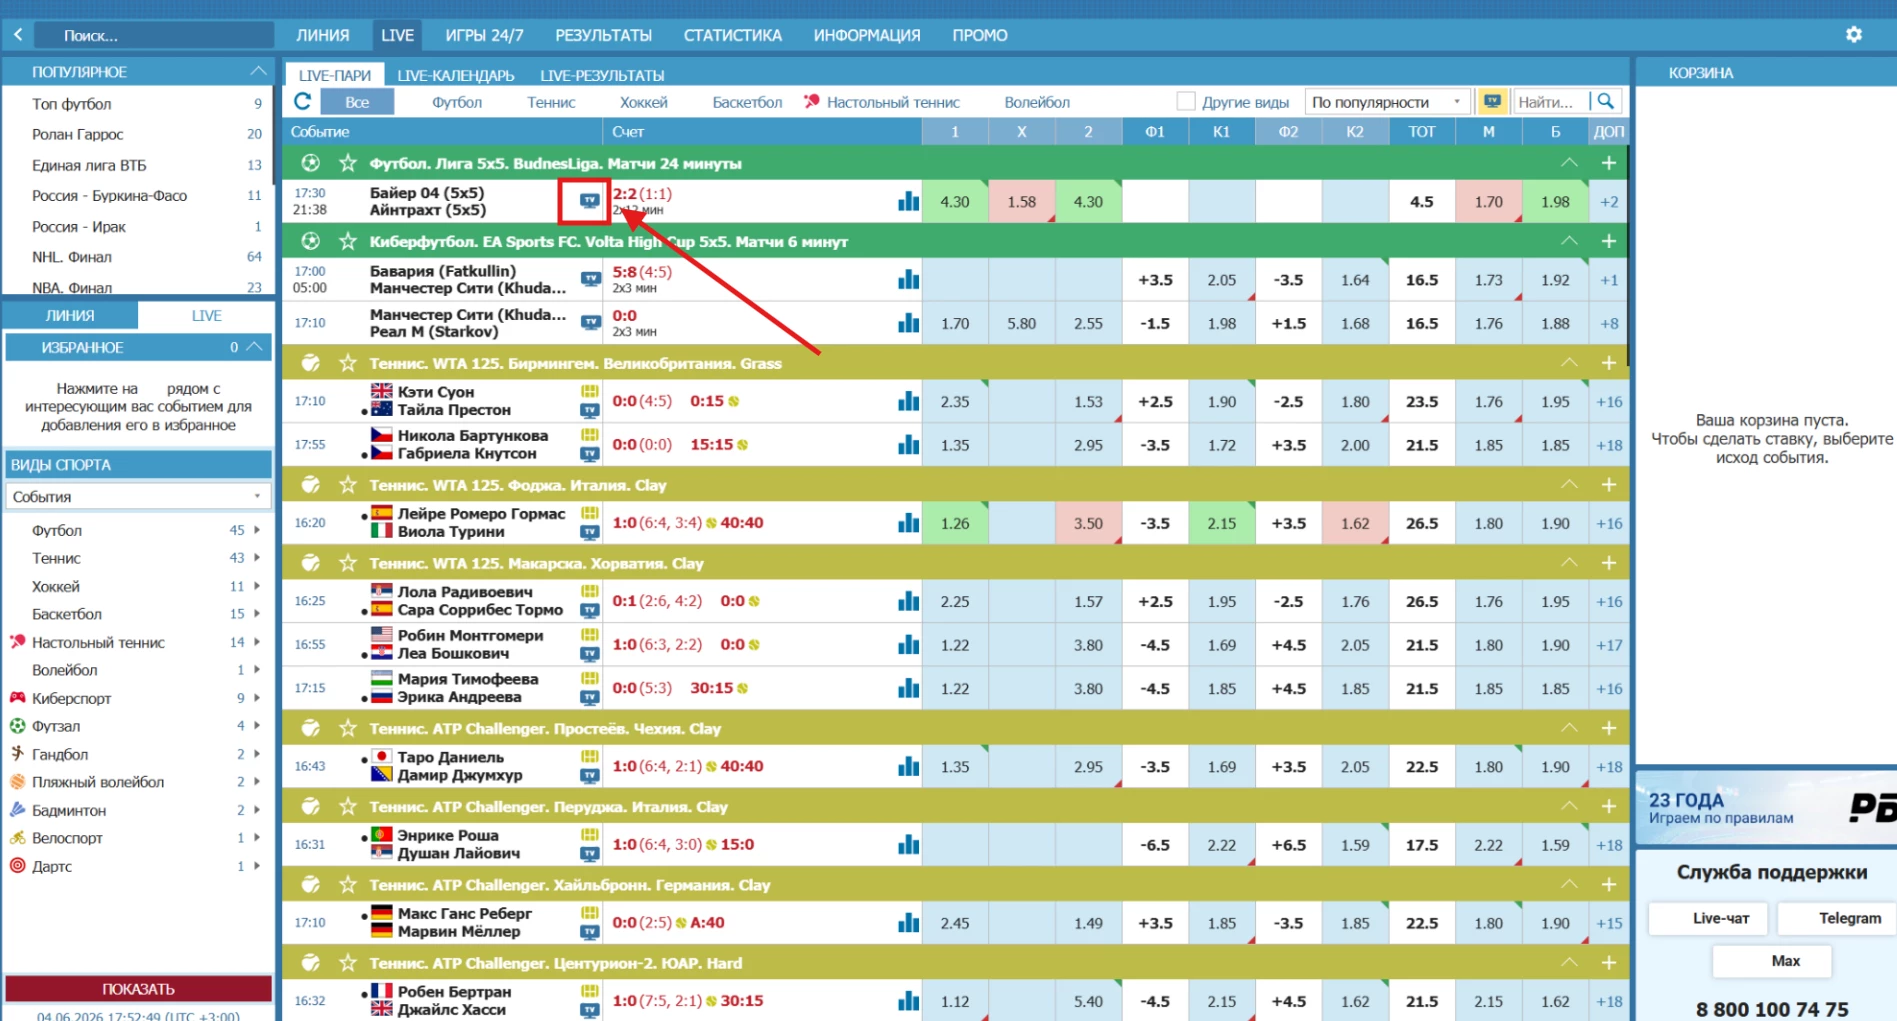Refresh the live events list

click(x=302, y=101)
